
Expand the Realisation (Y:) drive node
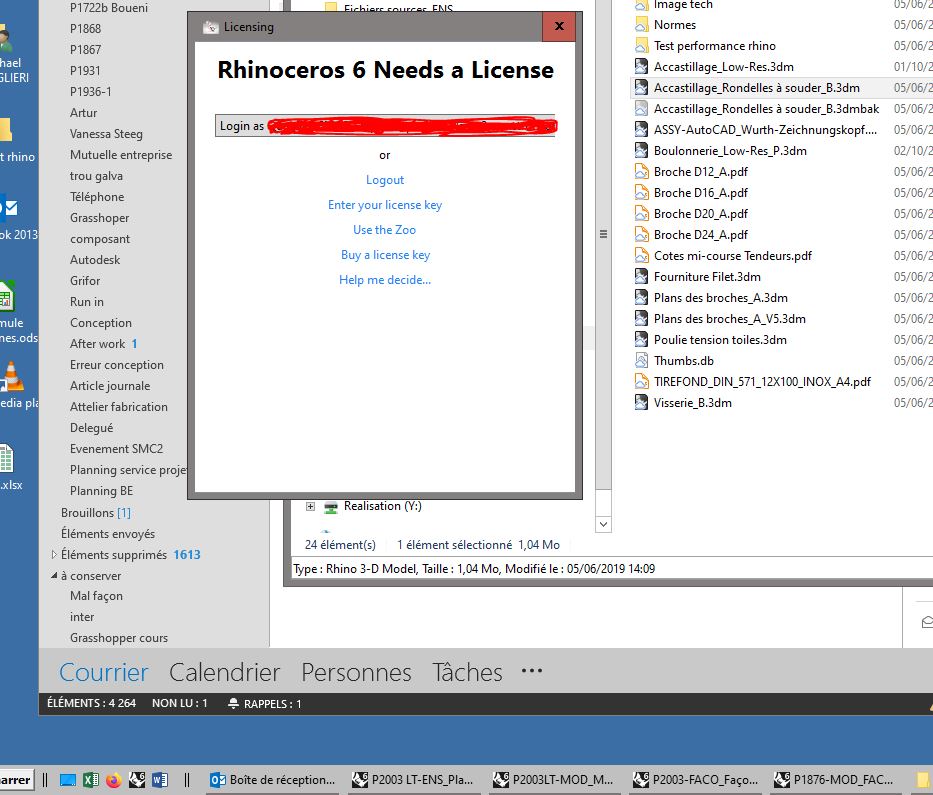[310, 506]
